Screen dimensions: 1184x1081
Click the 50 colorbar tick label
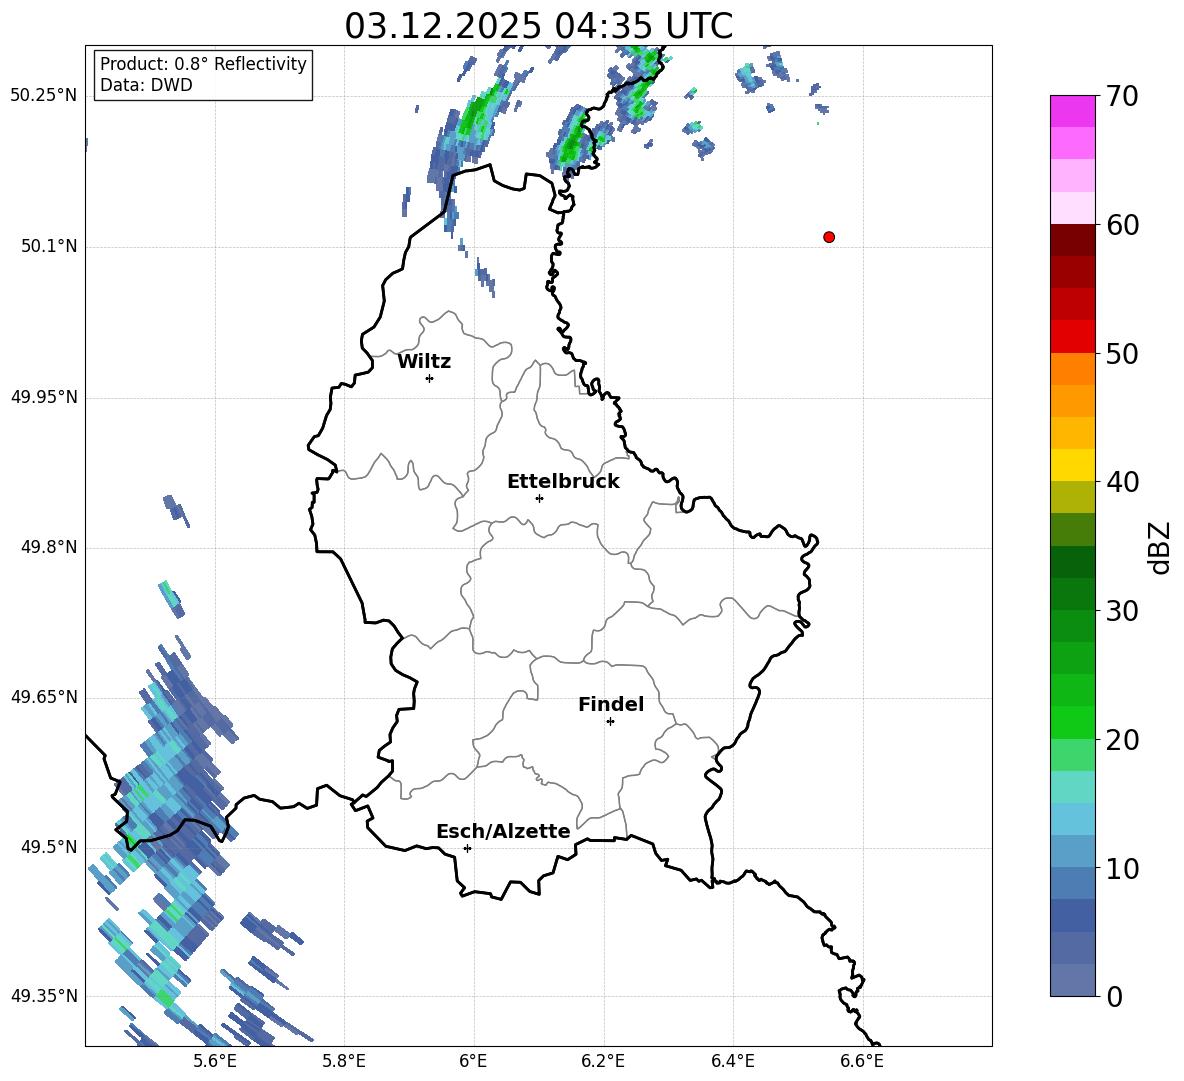click(x=1122, y=354)
